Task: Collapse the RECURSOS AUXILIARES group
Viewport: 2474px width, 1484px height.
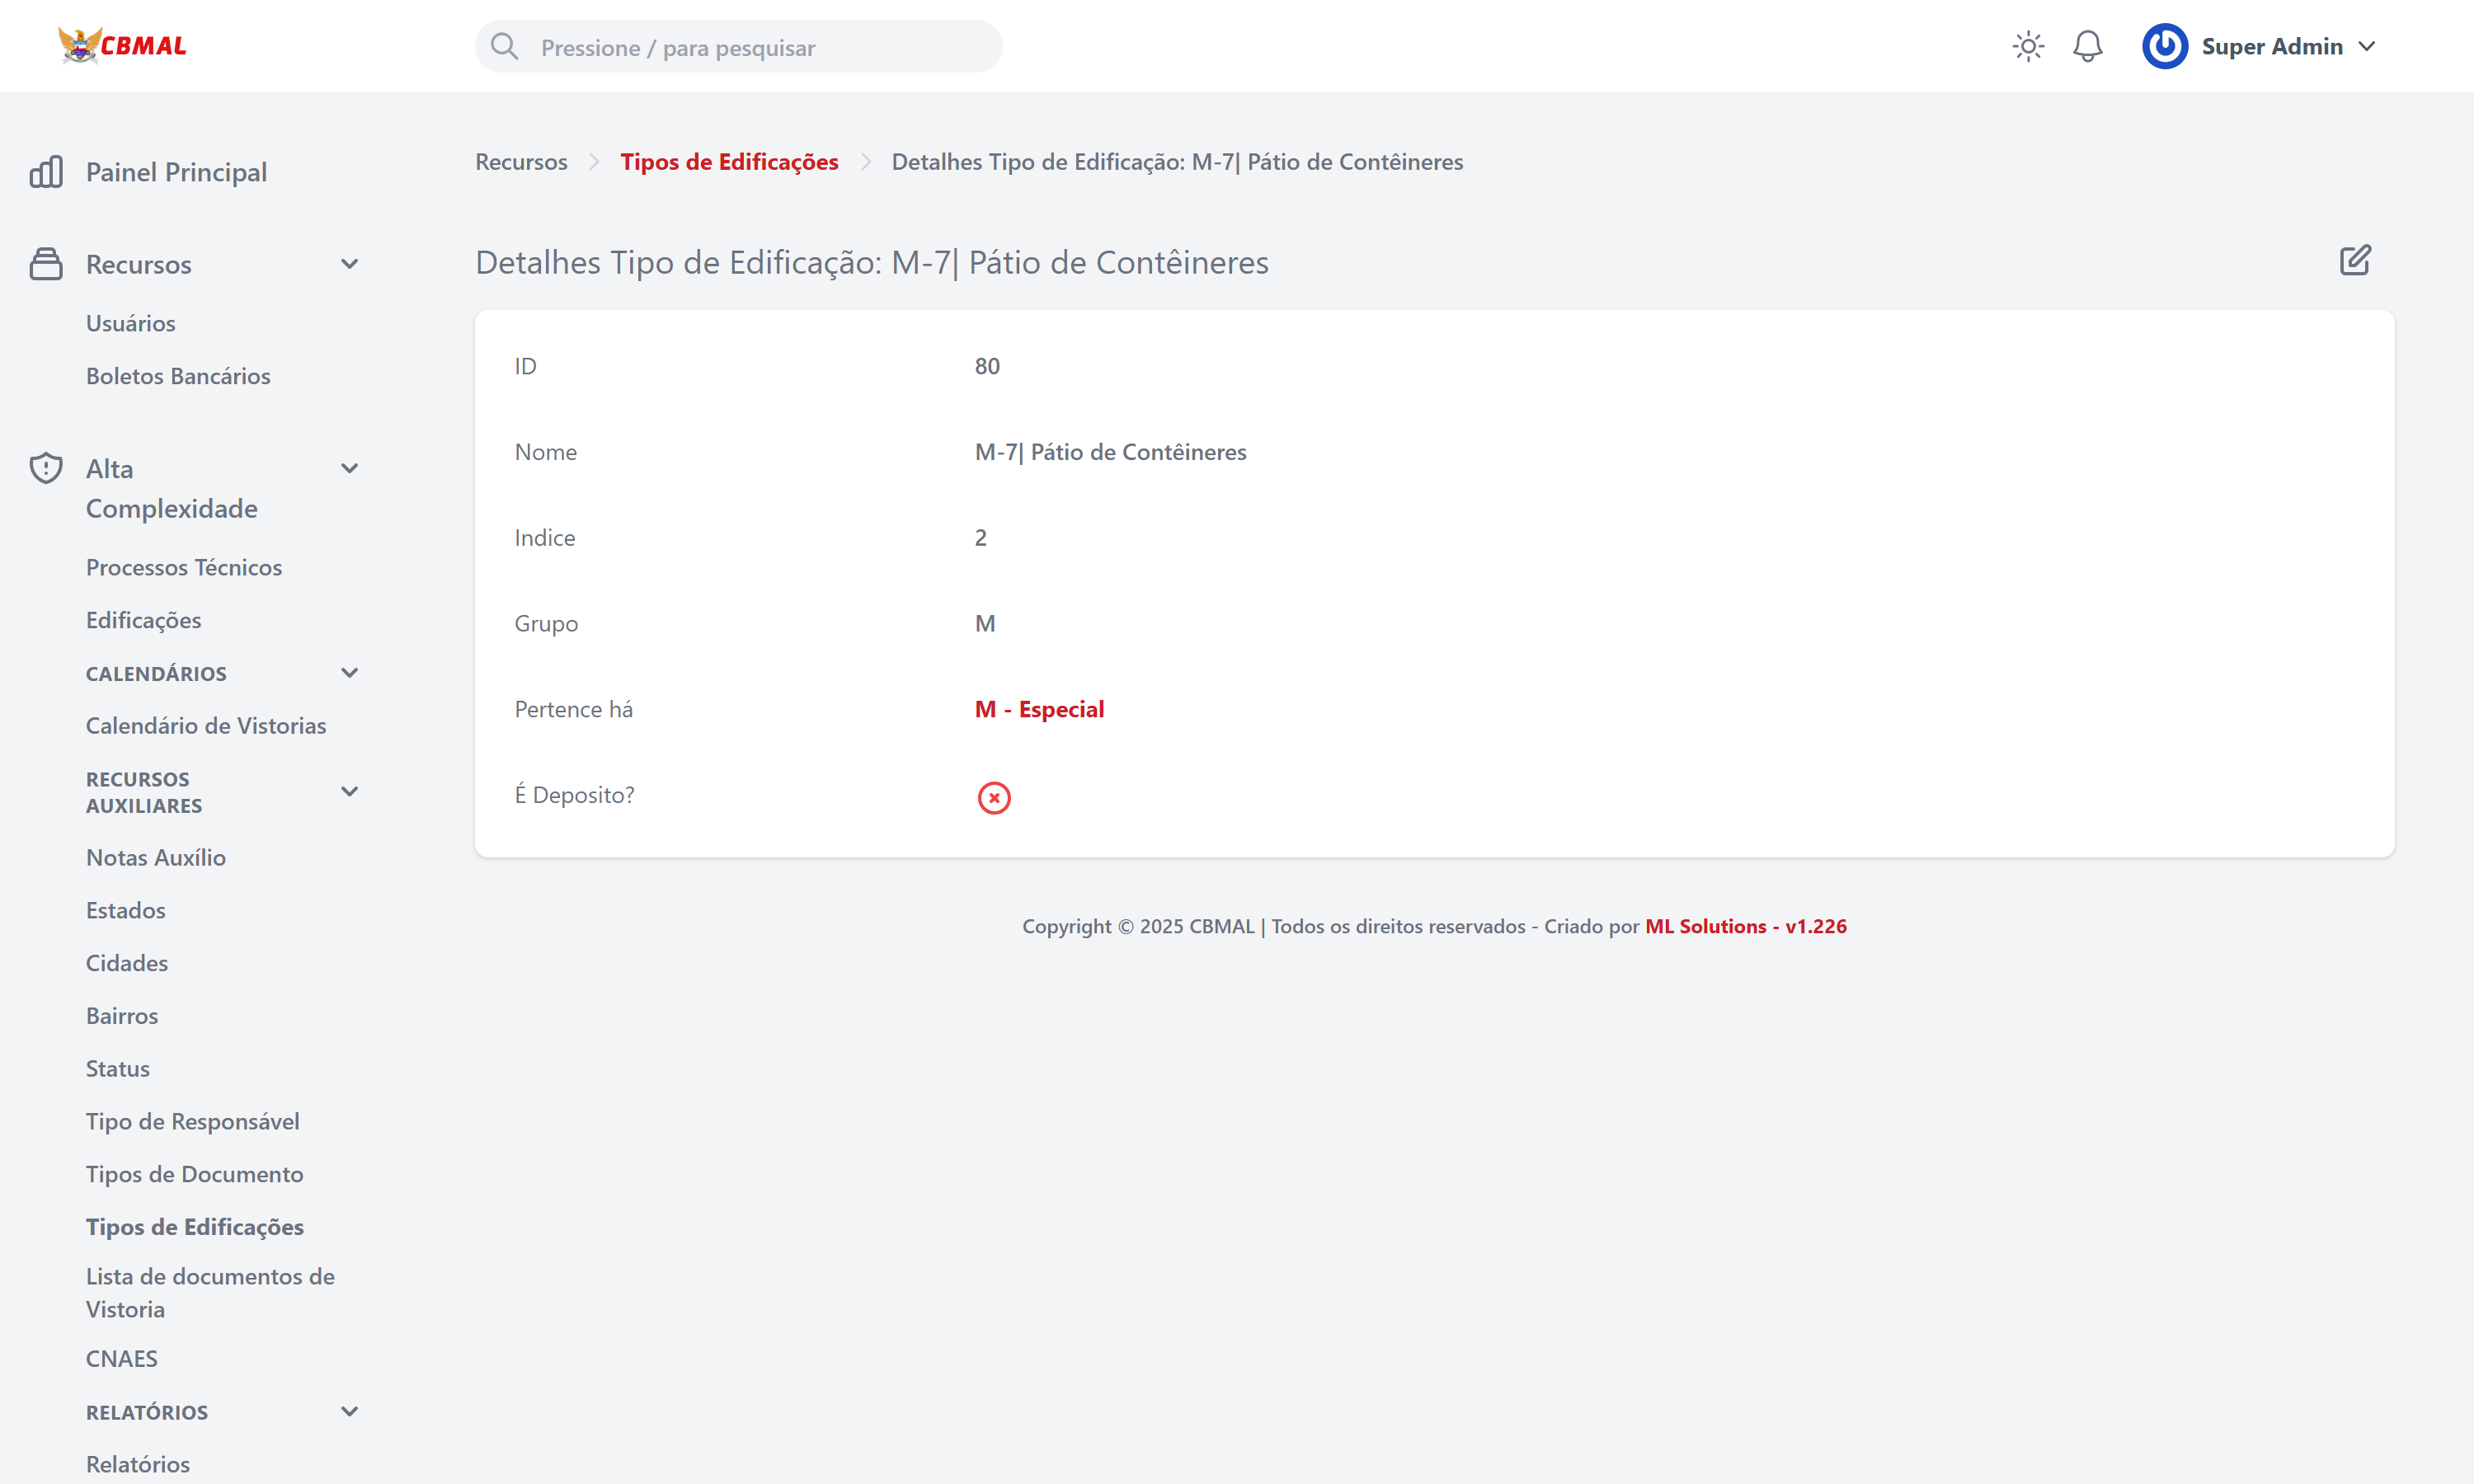Action: (349, 792)
